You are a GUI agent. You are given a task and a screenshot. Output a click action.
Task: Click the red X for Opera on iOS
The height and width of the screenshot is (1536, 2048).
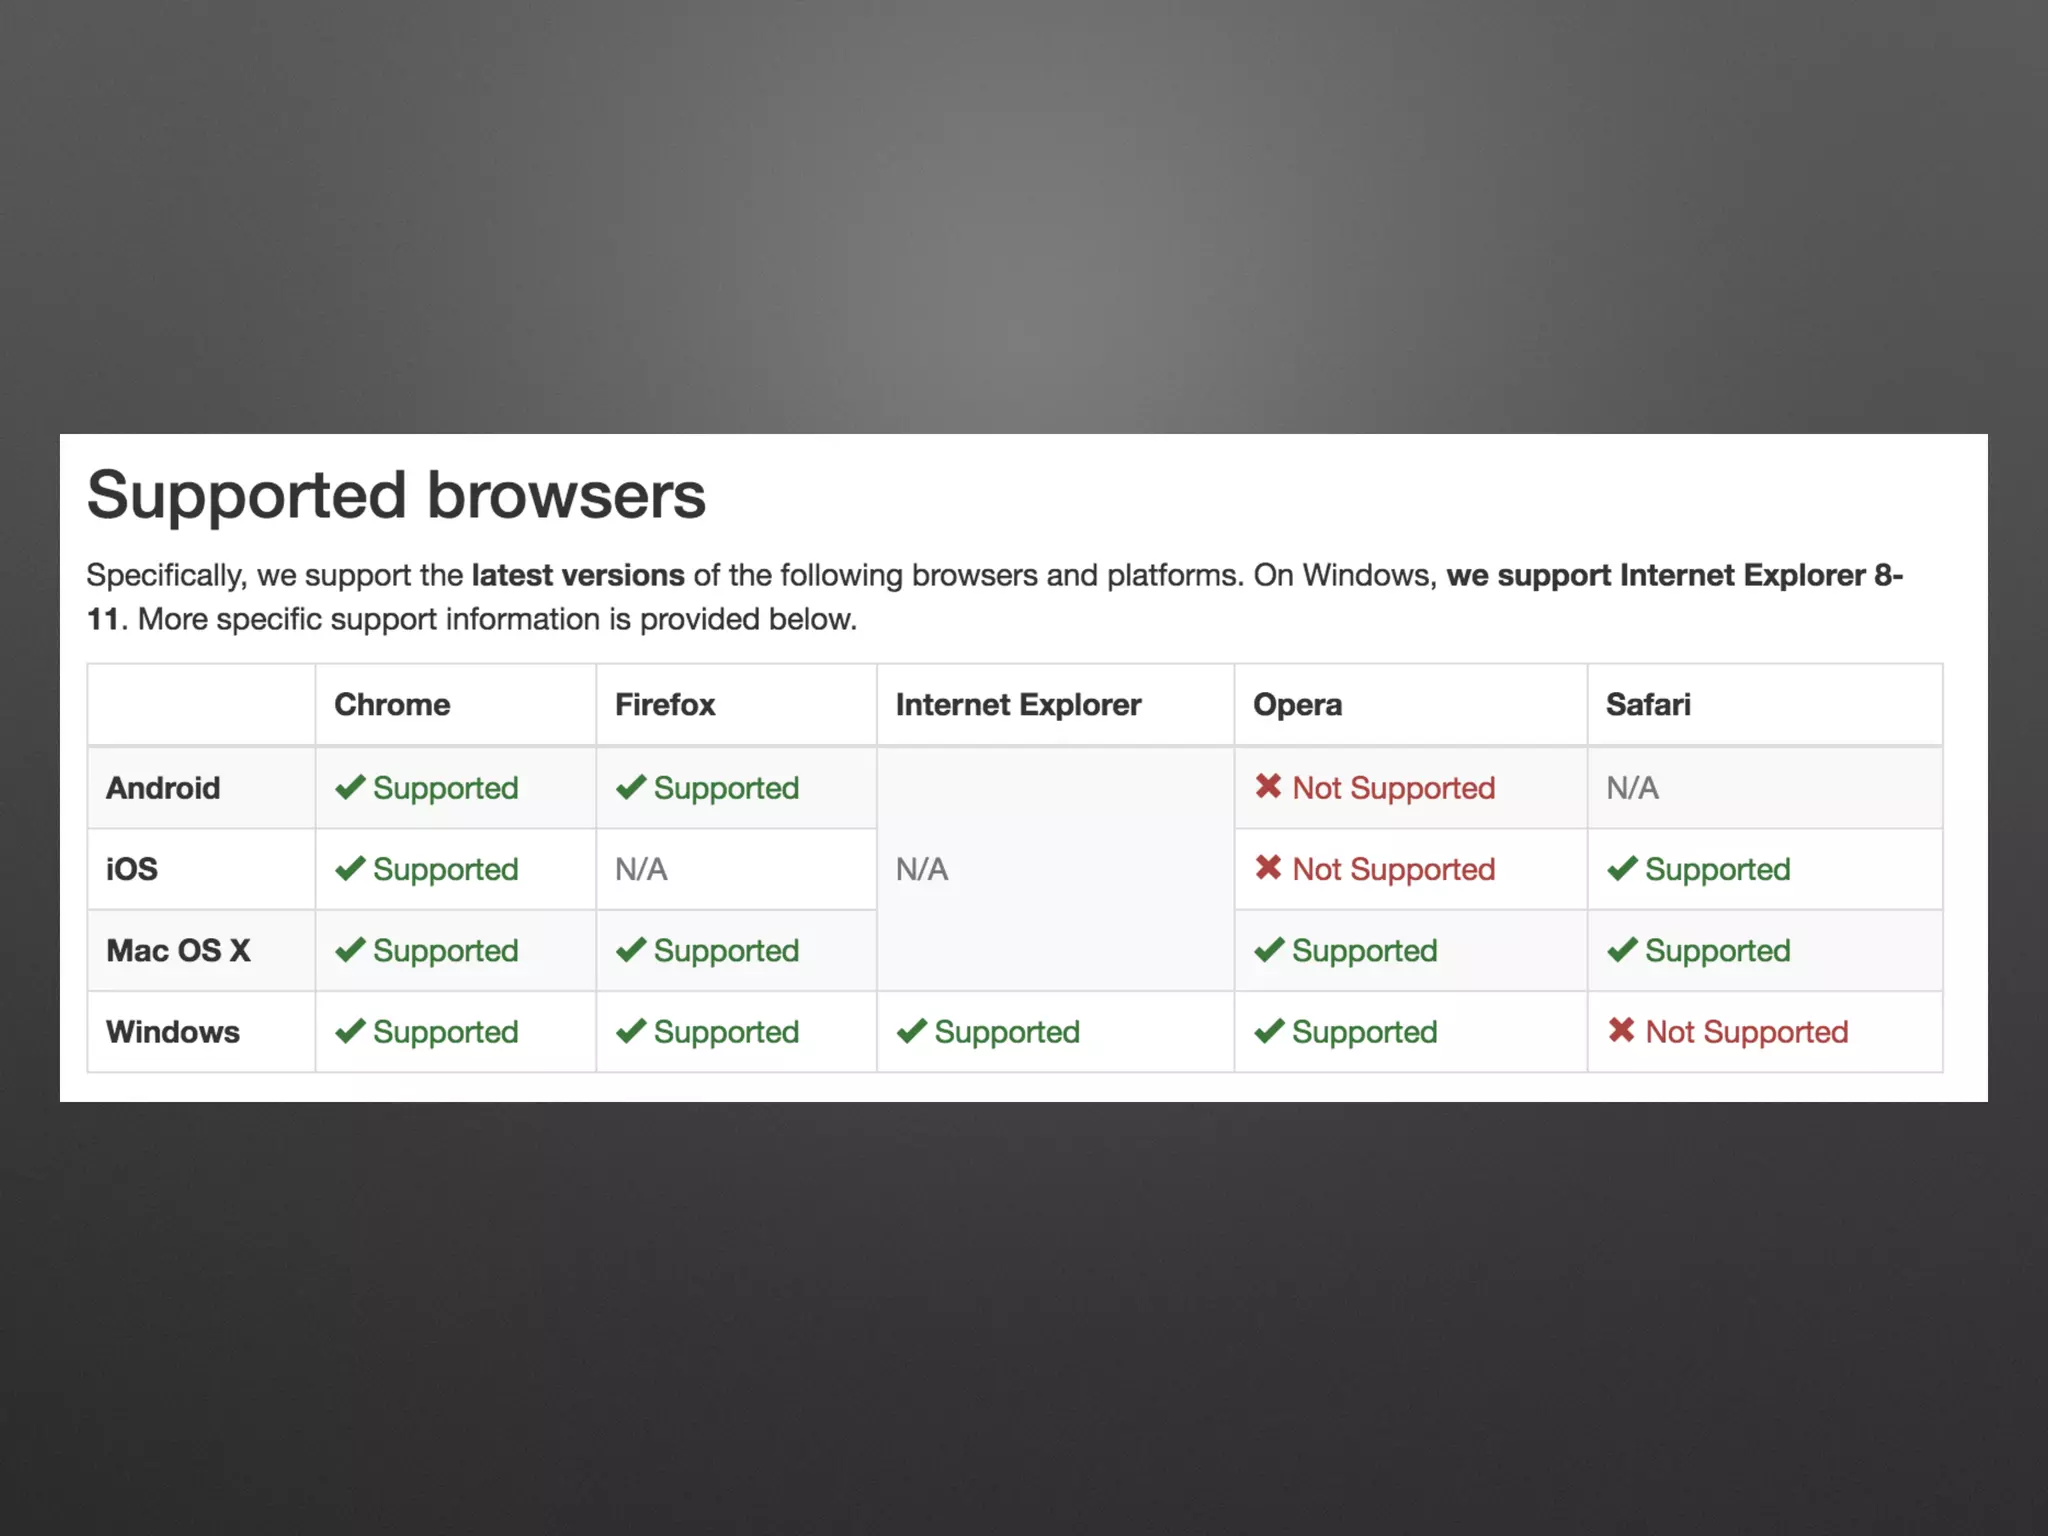click(1268, 868)
